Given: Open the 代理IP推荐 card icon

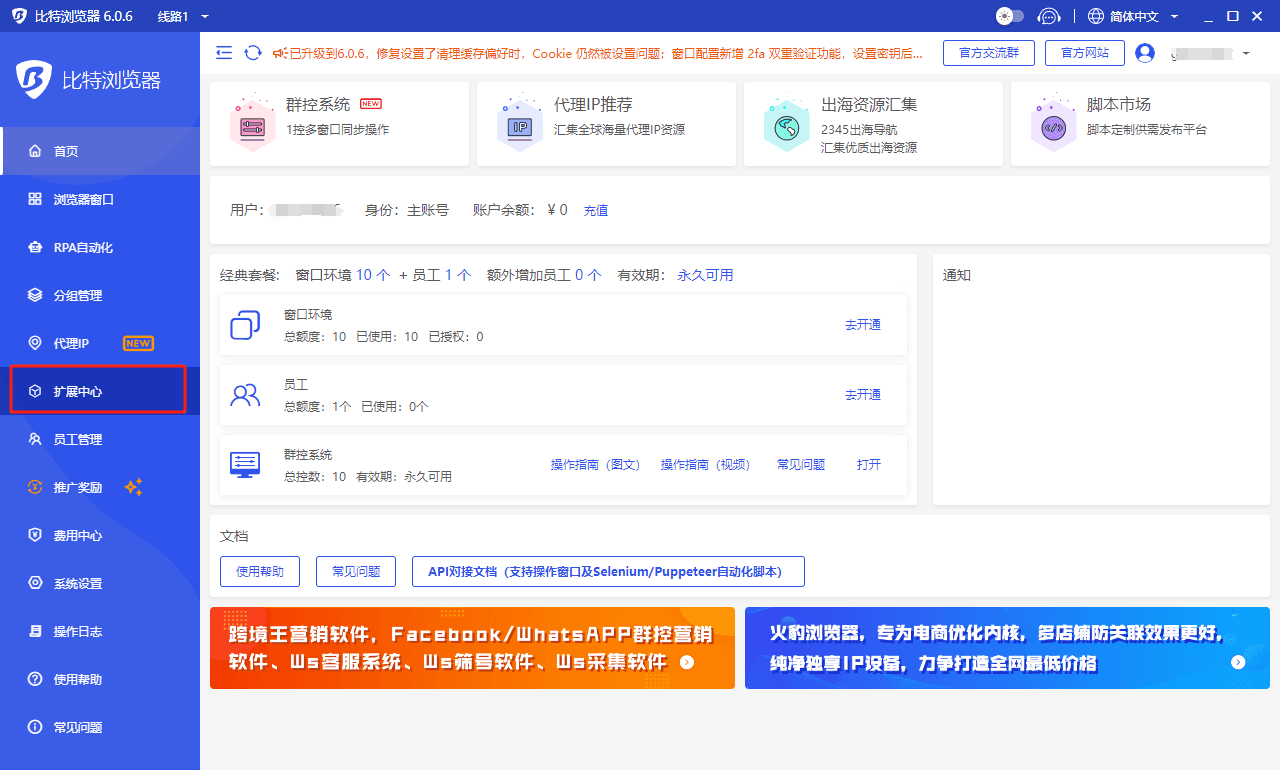Looking at the screenshot, I should pyautogui.click(x=520, y=123).
